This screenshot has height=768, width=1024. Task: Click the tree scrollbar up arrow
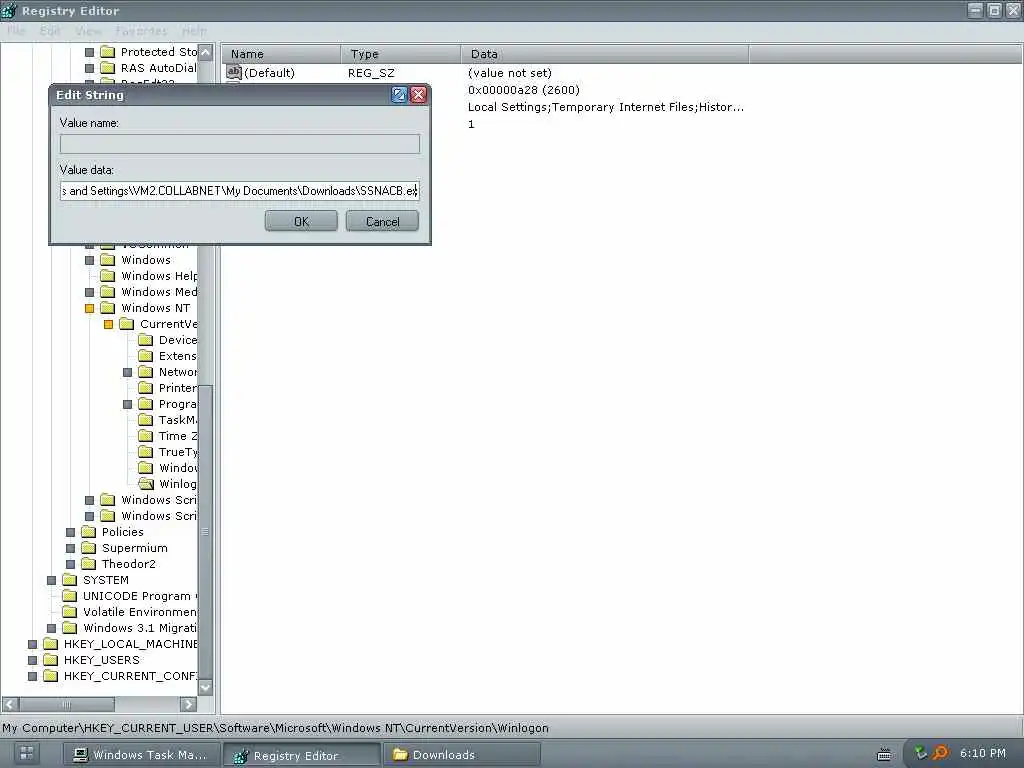(x=205, y=52)
